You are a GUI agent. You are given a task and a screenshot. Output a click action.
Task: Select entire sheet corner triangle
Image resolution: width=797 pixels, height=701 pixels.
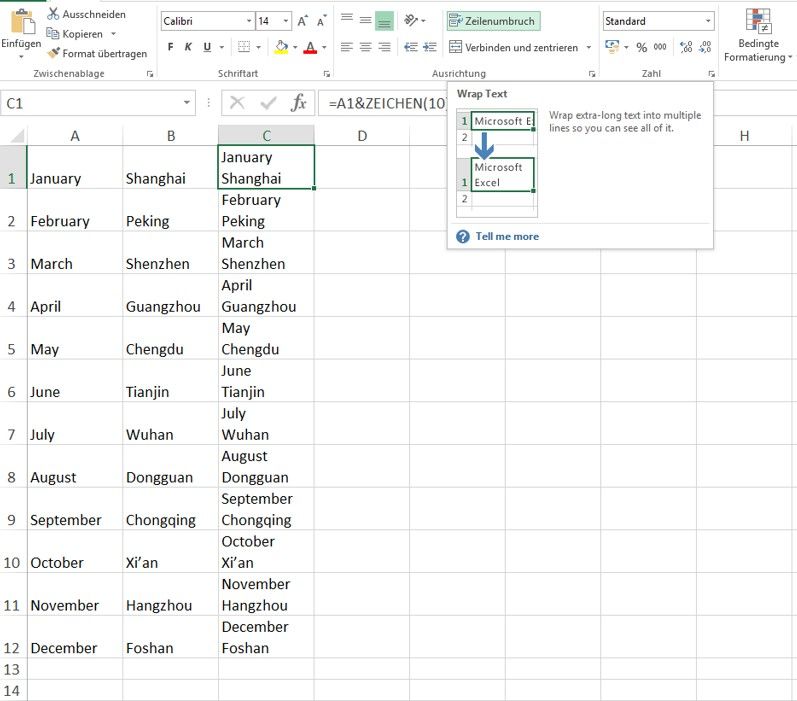(17, 136)
